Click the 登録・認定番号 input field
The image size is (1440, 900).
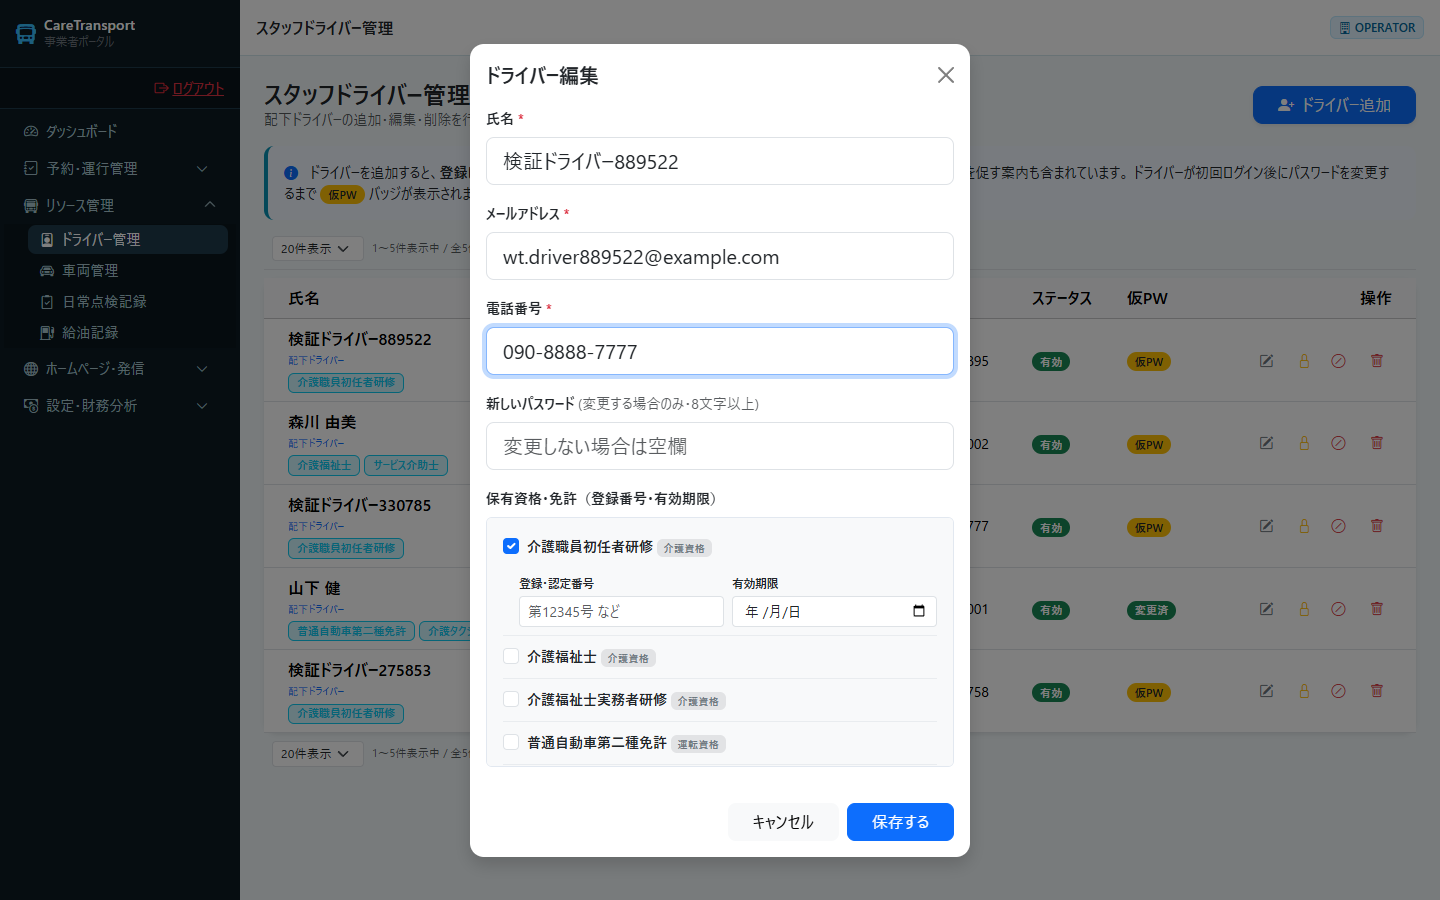tap(621, 611)
